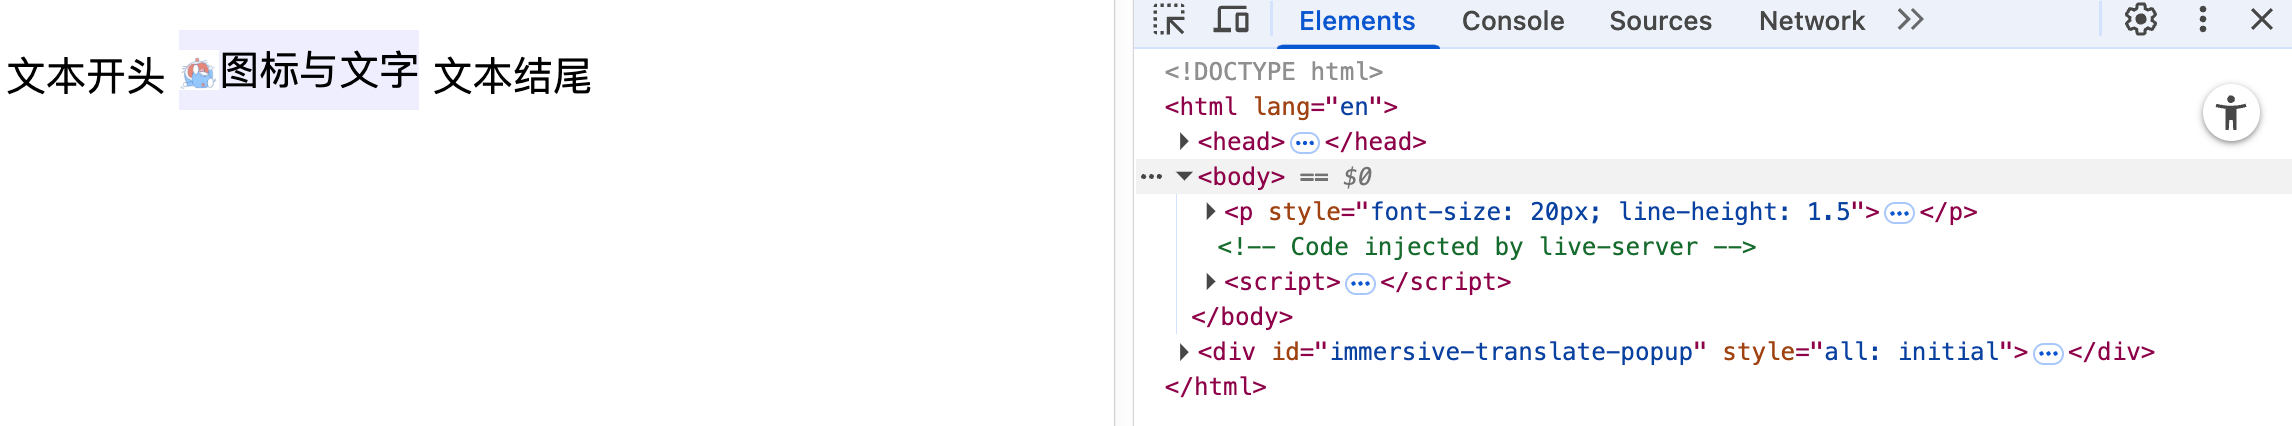This screenshot has height=426, width=2292.
Task: Collapse the body element node
Action: (1184, 176)
